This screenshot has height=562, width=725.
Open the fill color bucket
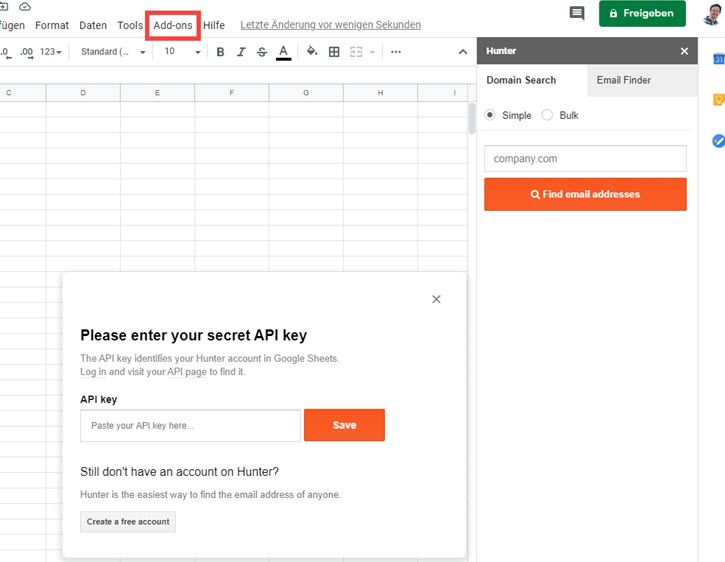point(312,51)
